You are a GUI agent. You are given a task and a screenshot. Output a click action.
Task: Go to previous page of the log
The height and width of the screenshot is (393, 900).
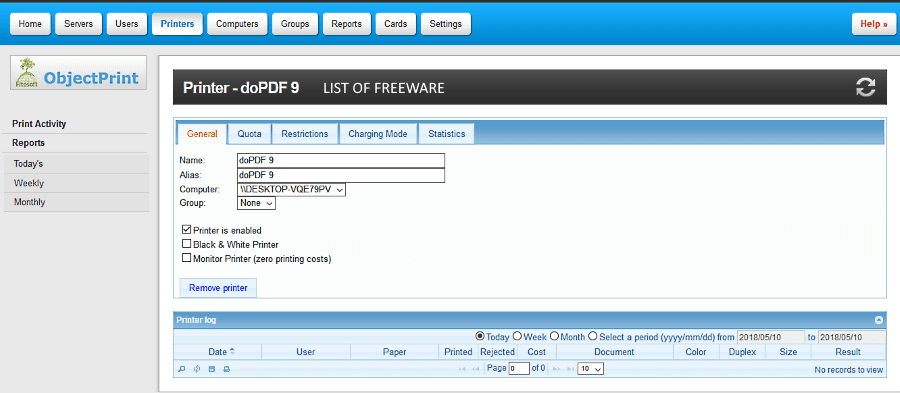pyautogui.click(x=475, y=369)
